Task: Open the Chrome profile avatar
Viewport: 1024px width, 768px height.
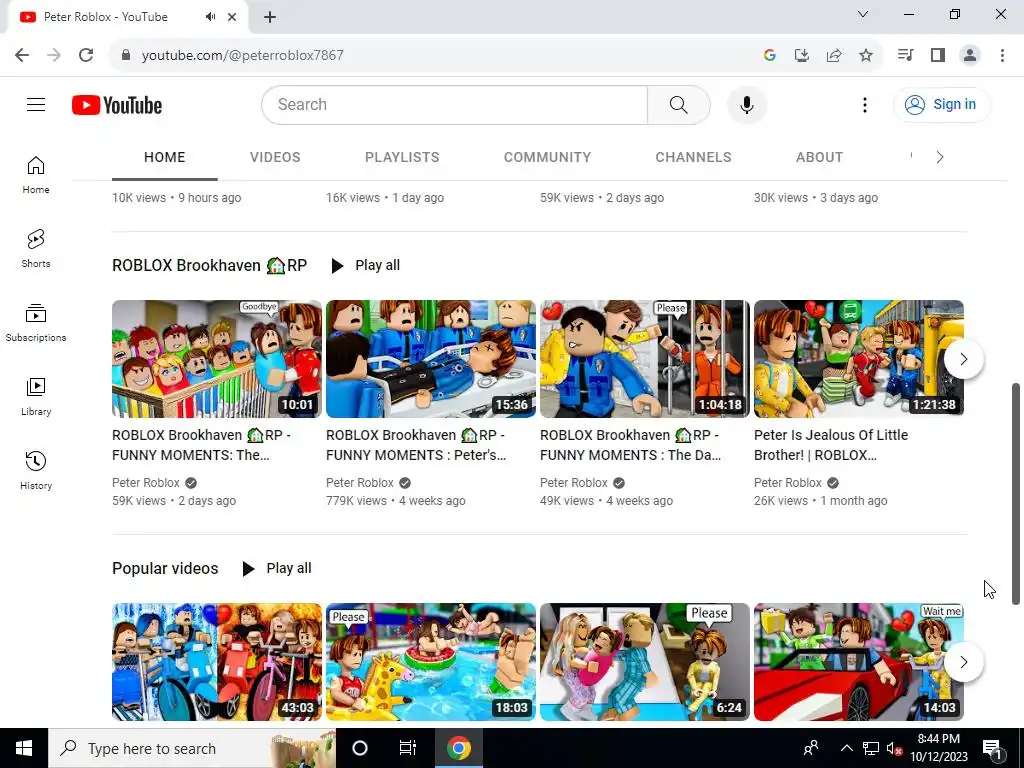Action: (x=970, y=56)
